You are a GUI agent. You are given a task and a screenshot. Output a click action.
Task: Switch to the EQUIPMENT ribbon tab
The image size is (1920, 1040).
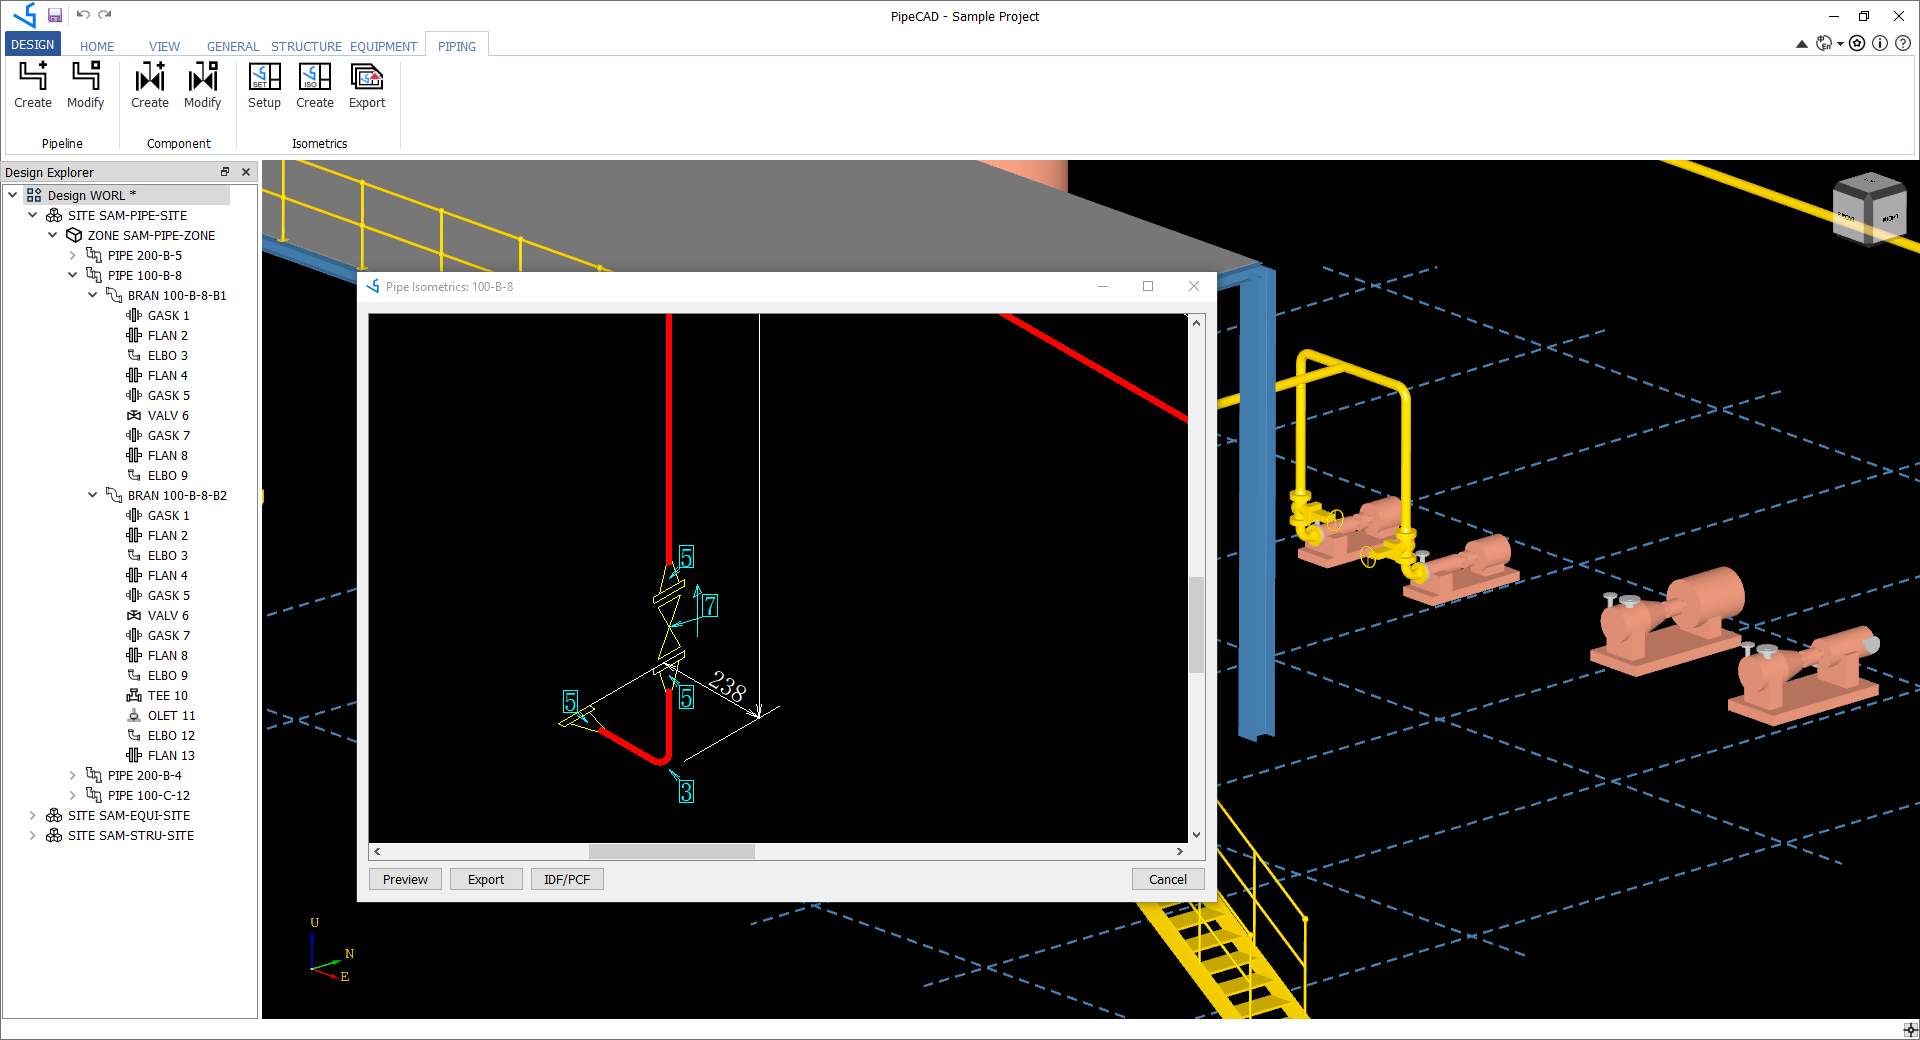384,46
